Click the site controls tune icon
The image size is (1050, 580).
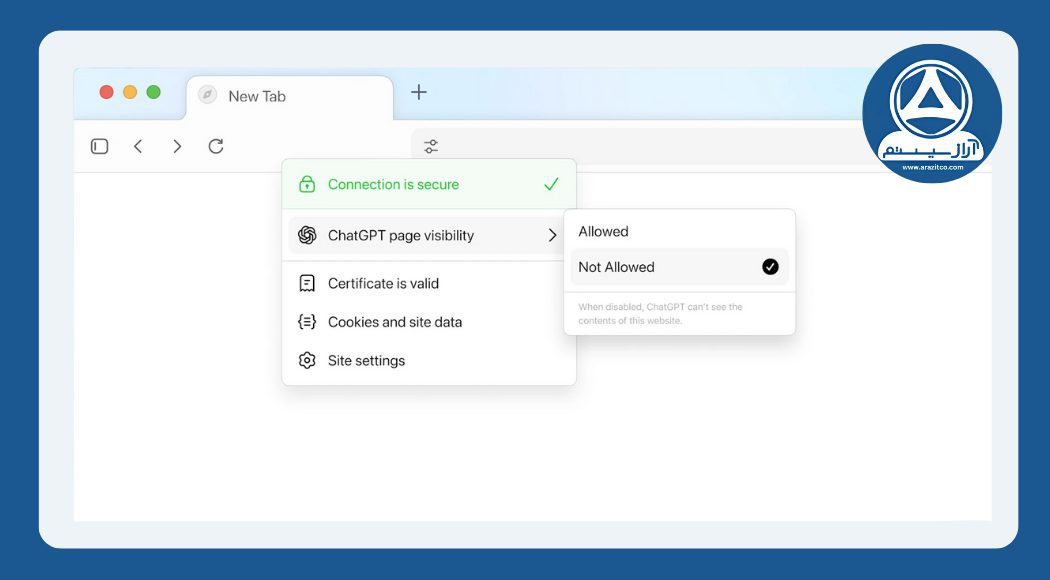click(x=431, y=146)
